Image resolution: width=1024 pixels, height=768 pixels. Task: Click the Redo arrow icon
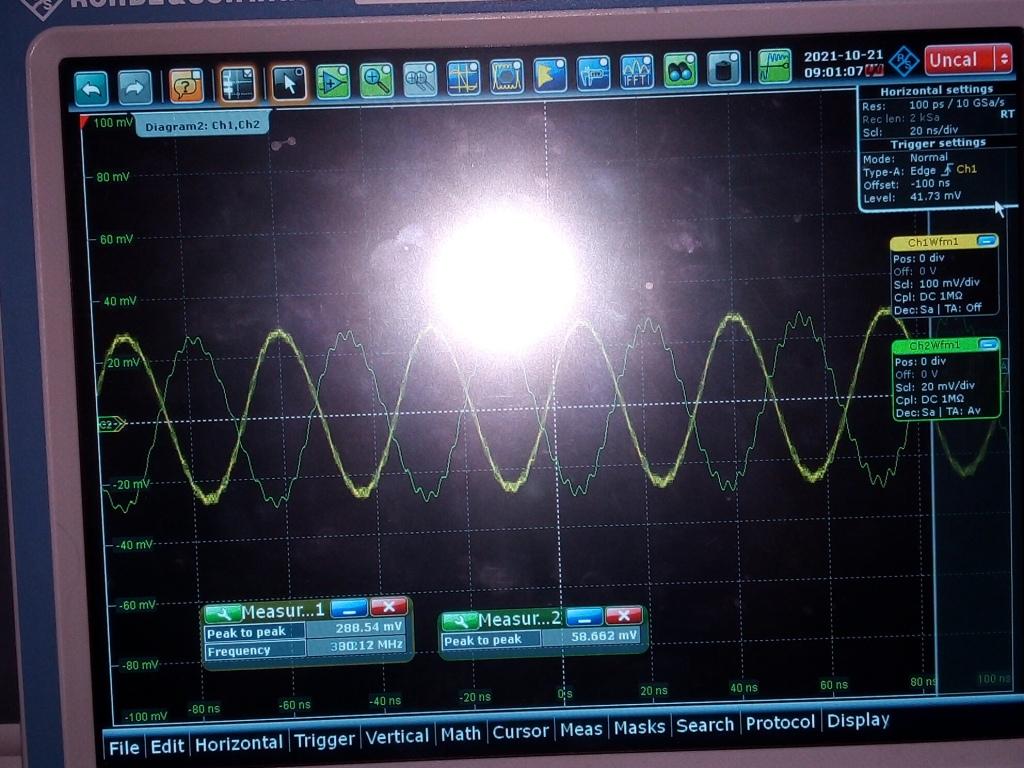[134, 87]
